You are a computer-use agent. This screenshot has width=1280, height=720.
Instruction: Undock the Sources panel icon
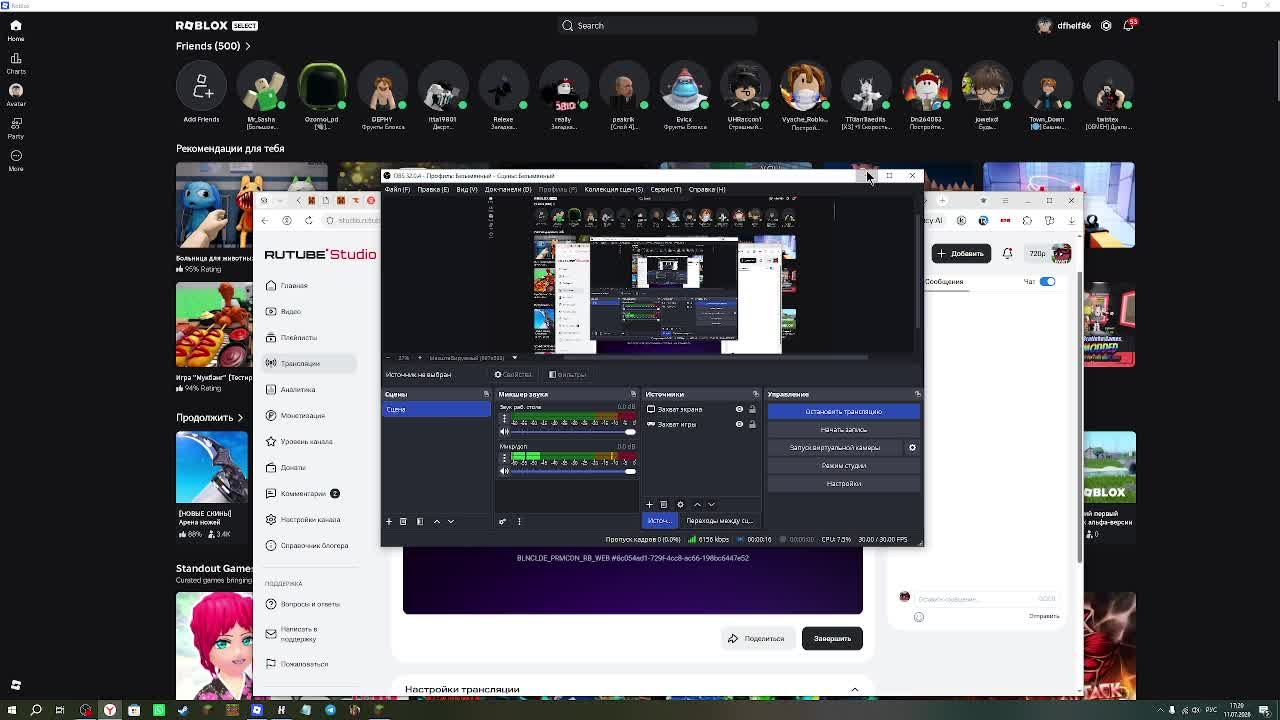click(x=755, y=394)
